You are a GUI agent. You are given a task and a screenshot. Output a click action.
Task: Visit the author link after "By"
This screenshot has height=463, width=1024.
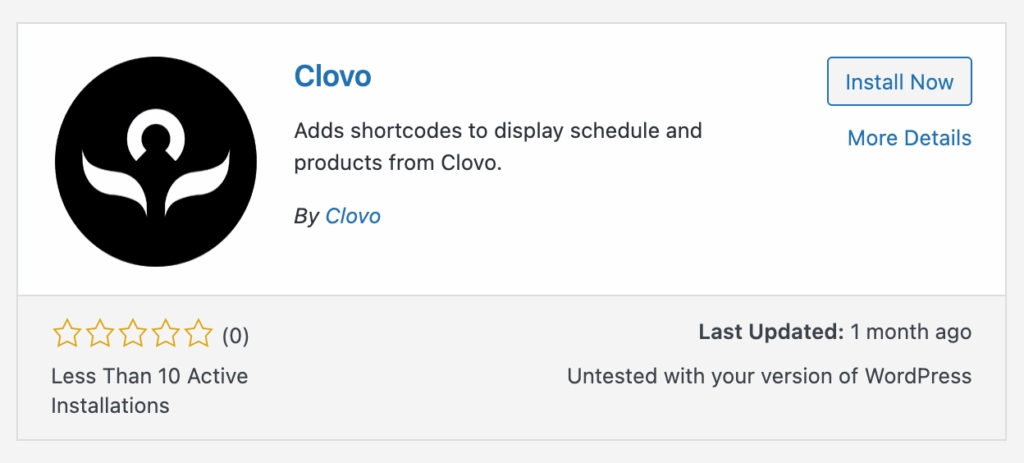353,216
